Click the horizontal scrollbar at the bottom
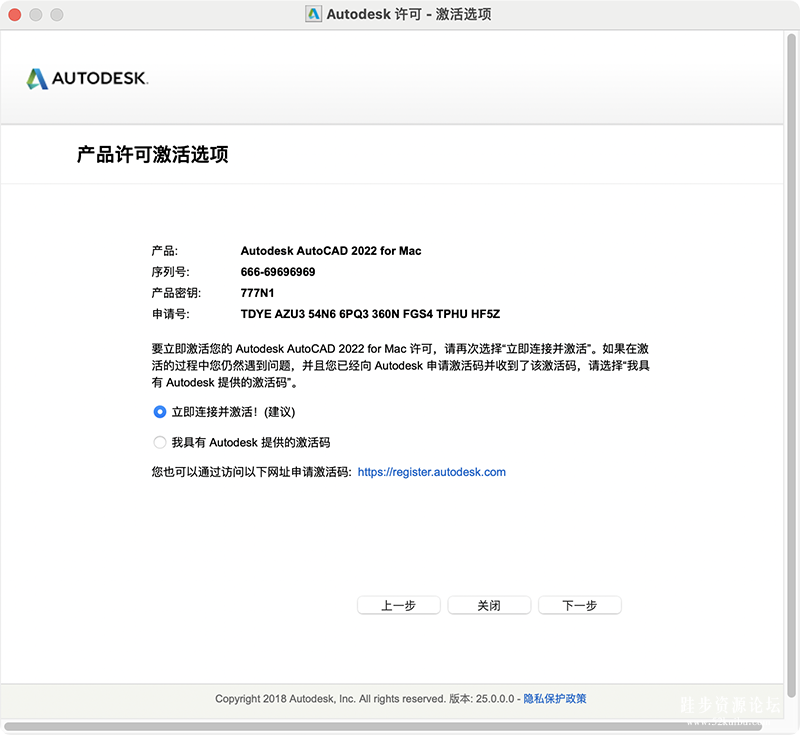 click(383, 726)
